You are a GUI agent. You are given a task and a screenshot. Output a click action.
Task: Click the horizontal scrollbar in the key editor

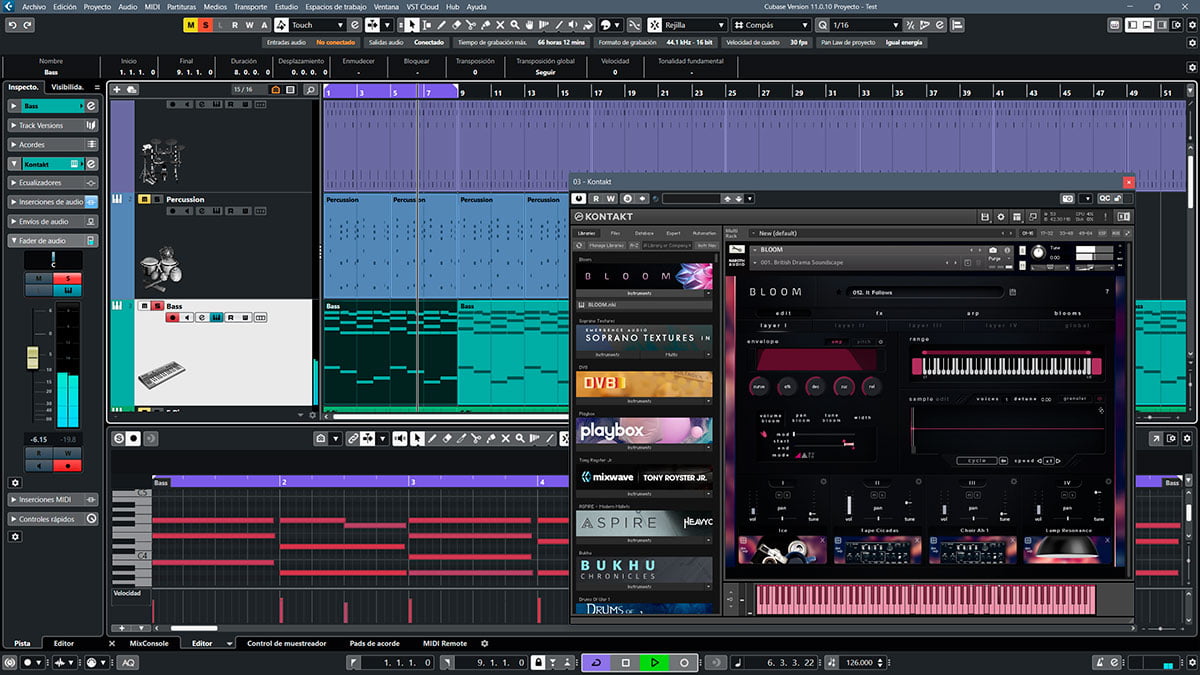tap(195, 628)
